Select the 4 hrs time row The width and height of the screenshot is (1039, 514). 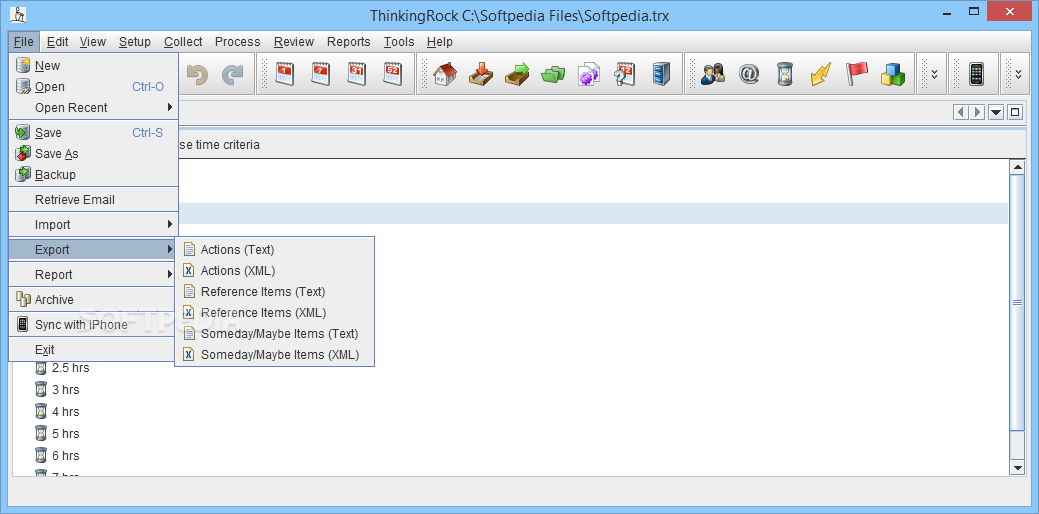[57, 411]
